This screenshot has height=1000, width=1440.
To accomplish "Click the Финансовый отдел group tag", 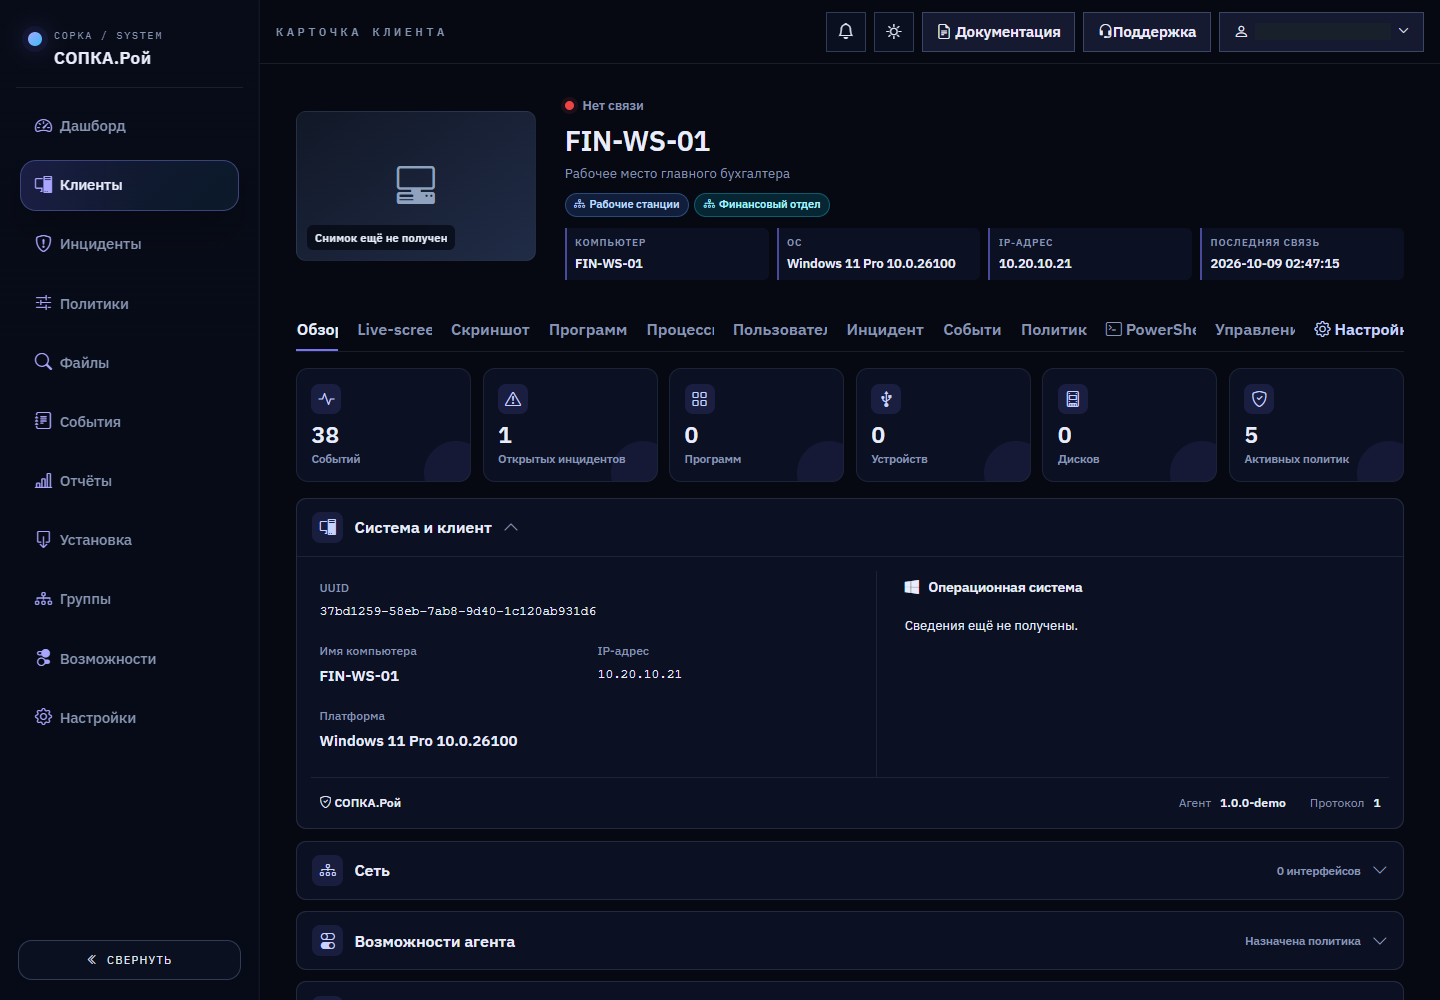I will (762, 205).
